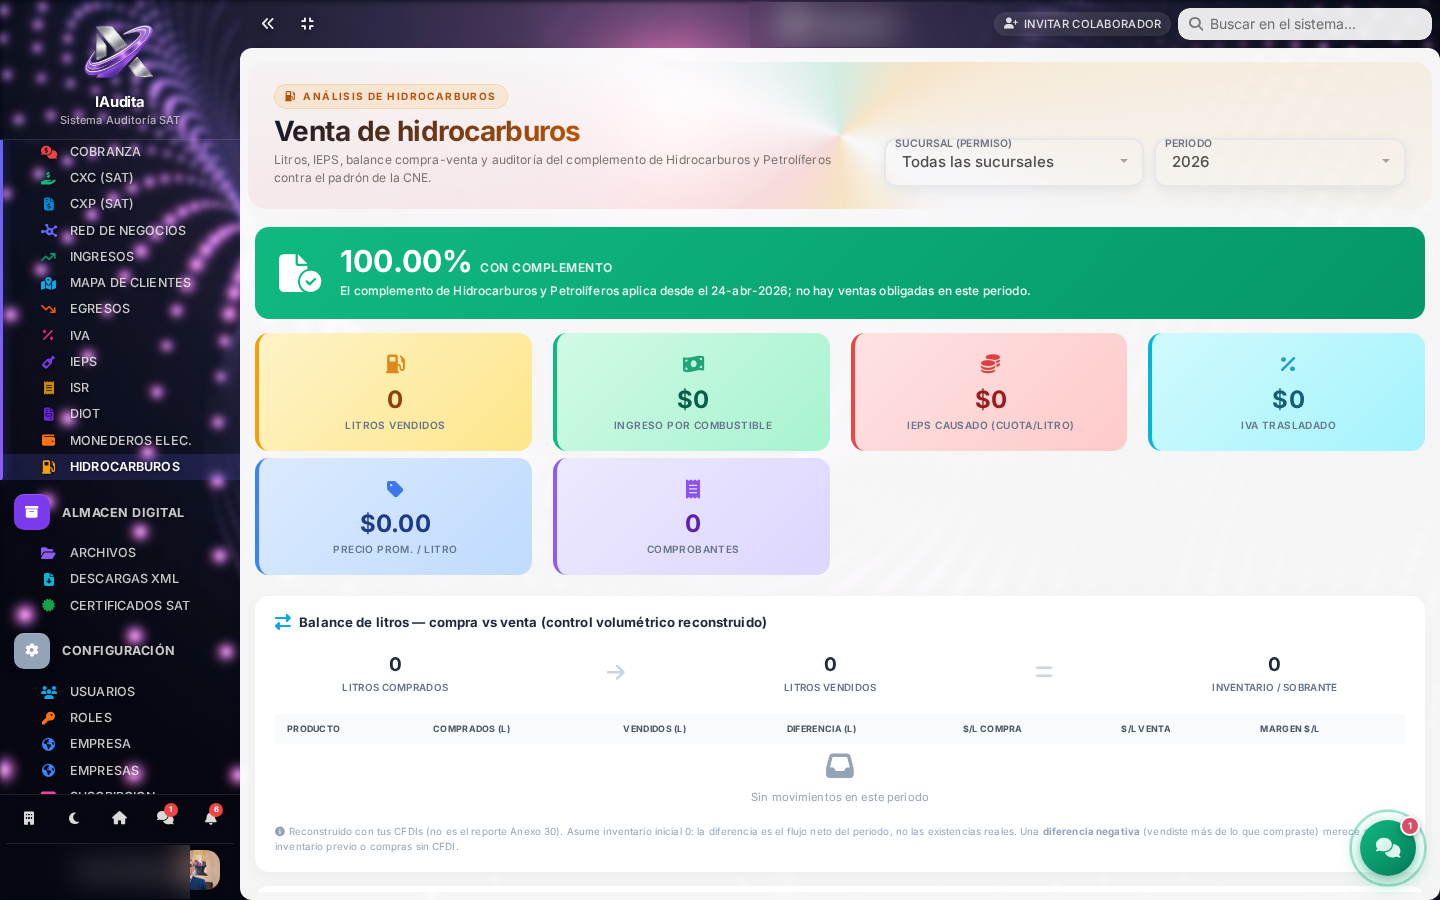Image resolution: width=1440 pixels, height=900 pixels.
Task: Collapse the sidebar with double-chevron icon
Action: point(268,23)
